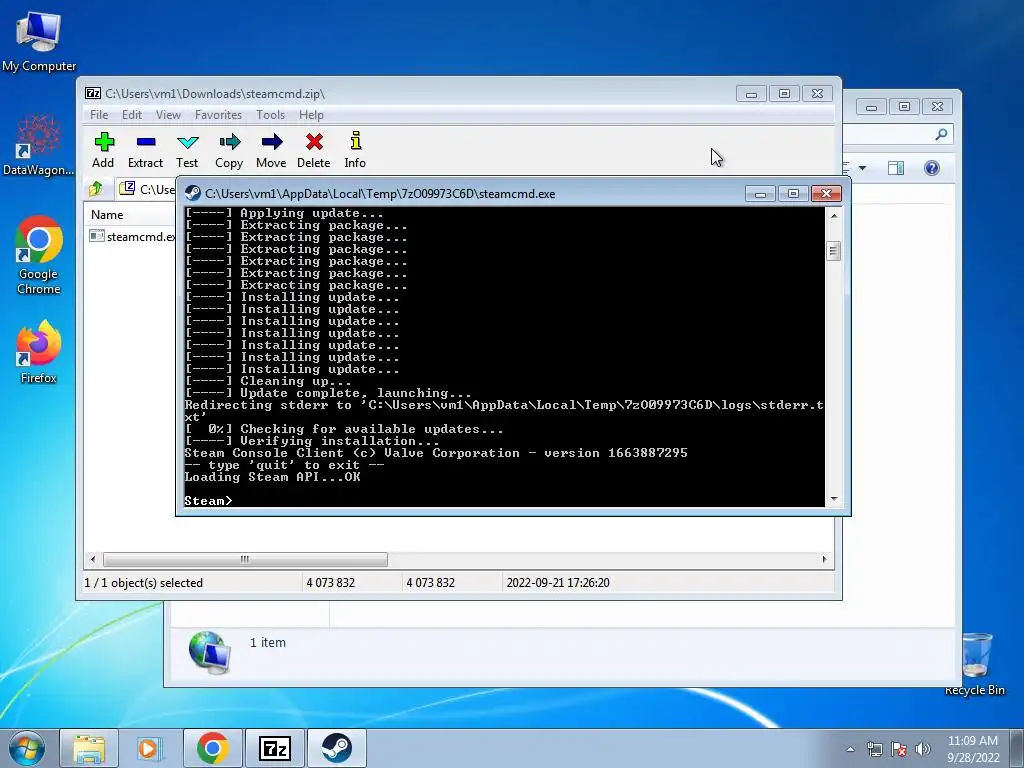Click 7-Zip horizontal scrollbar right arrow

click(824, 560)
